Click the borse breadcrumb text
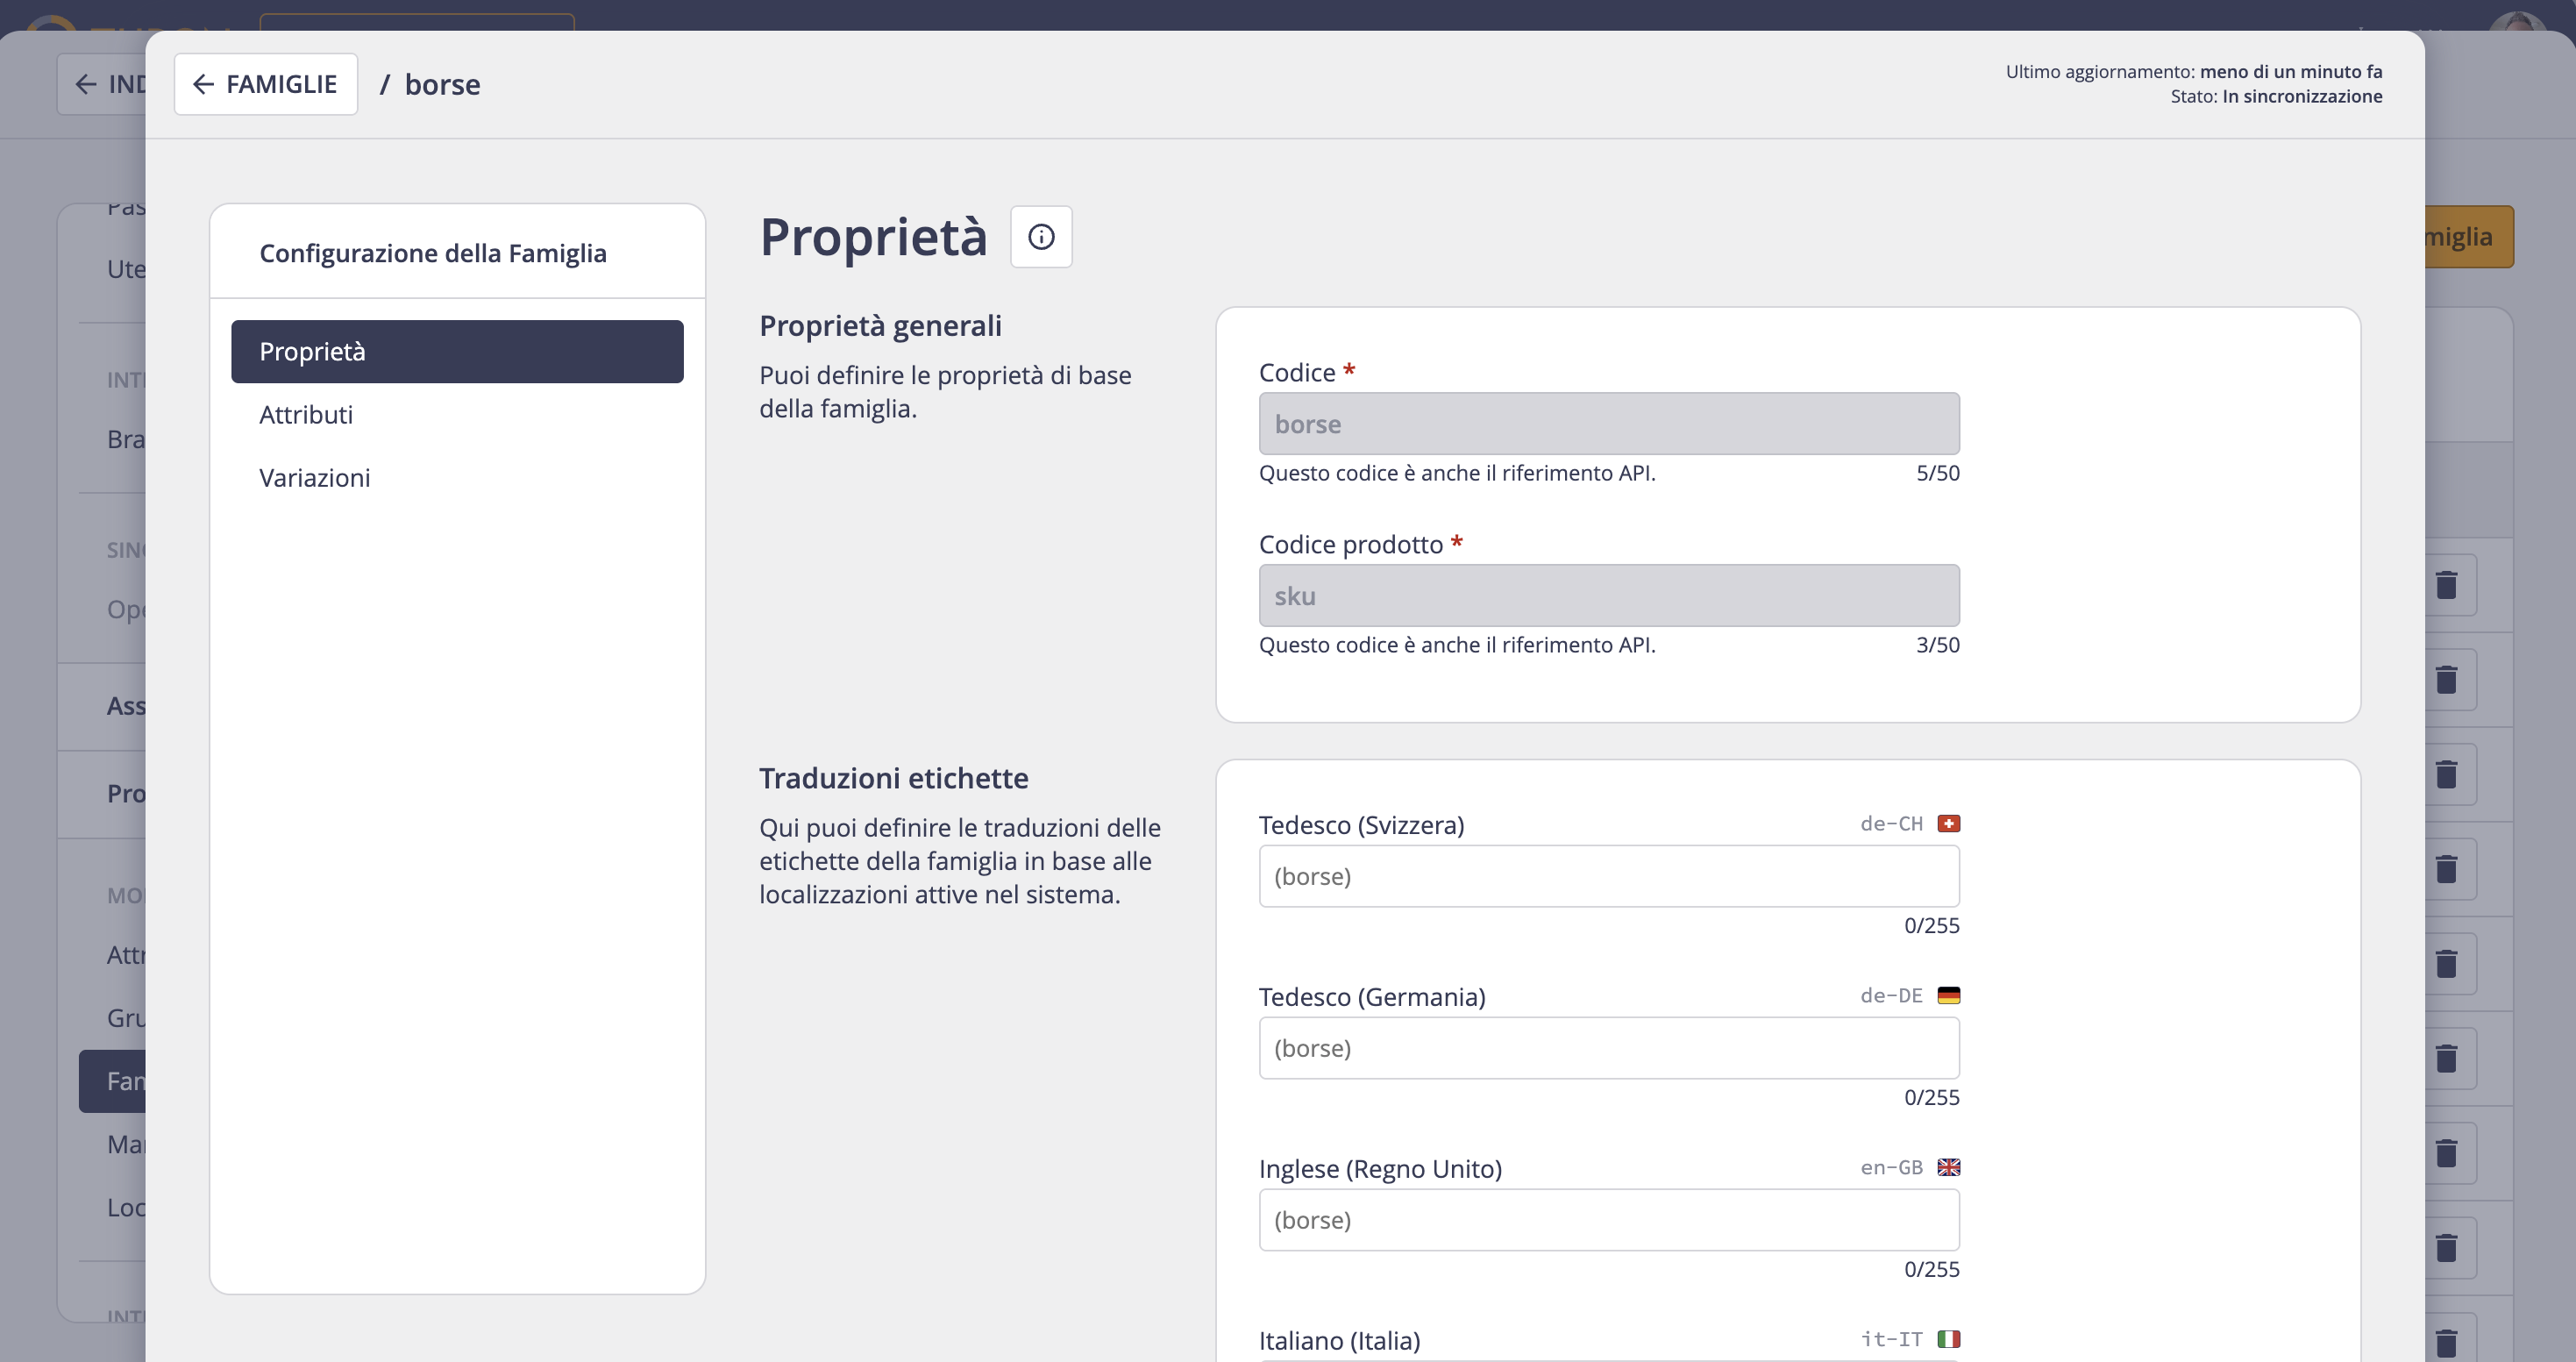 [x=442, y=85]
